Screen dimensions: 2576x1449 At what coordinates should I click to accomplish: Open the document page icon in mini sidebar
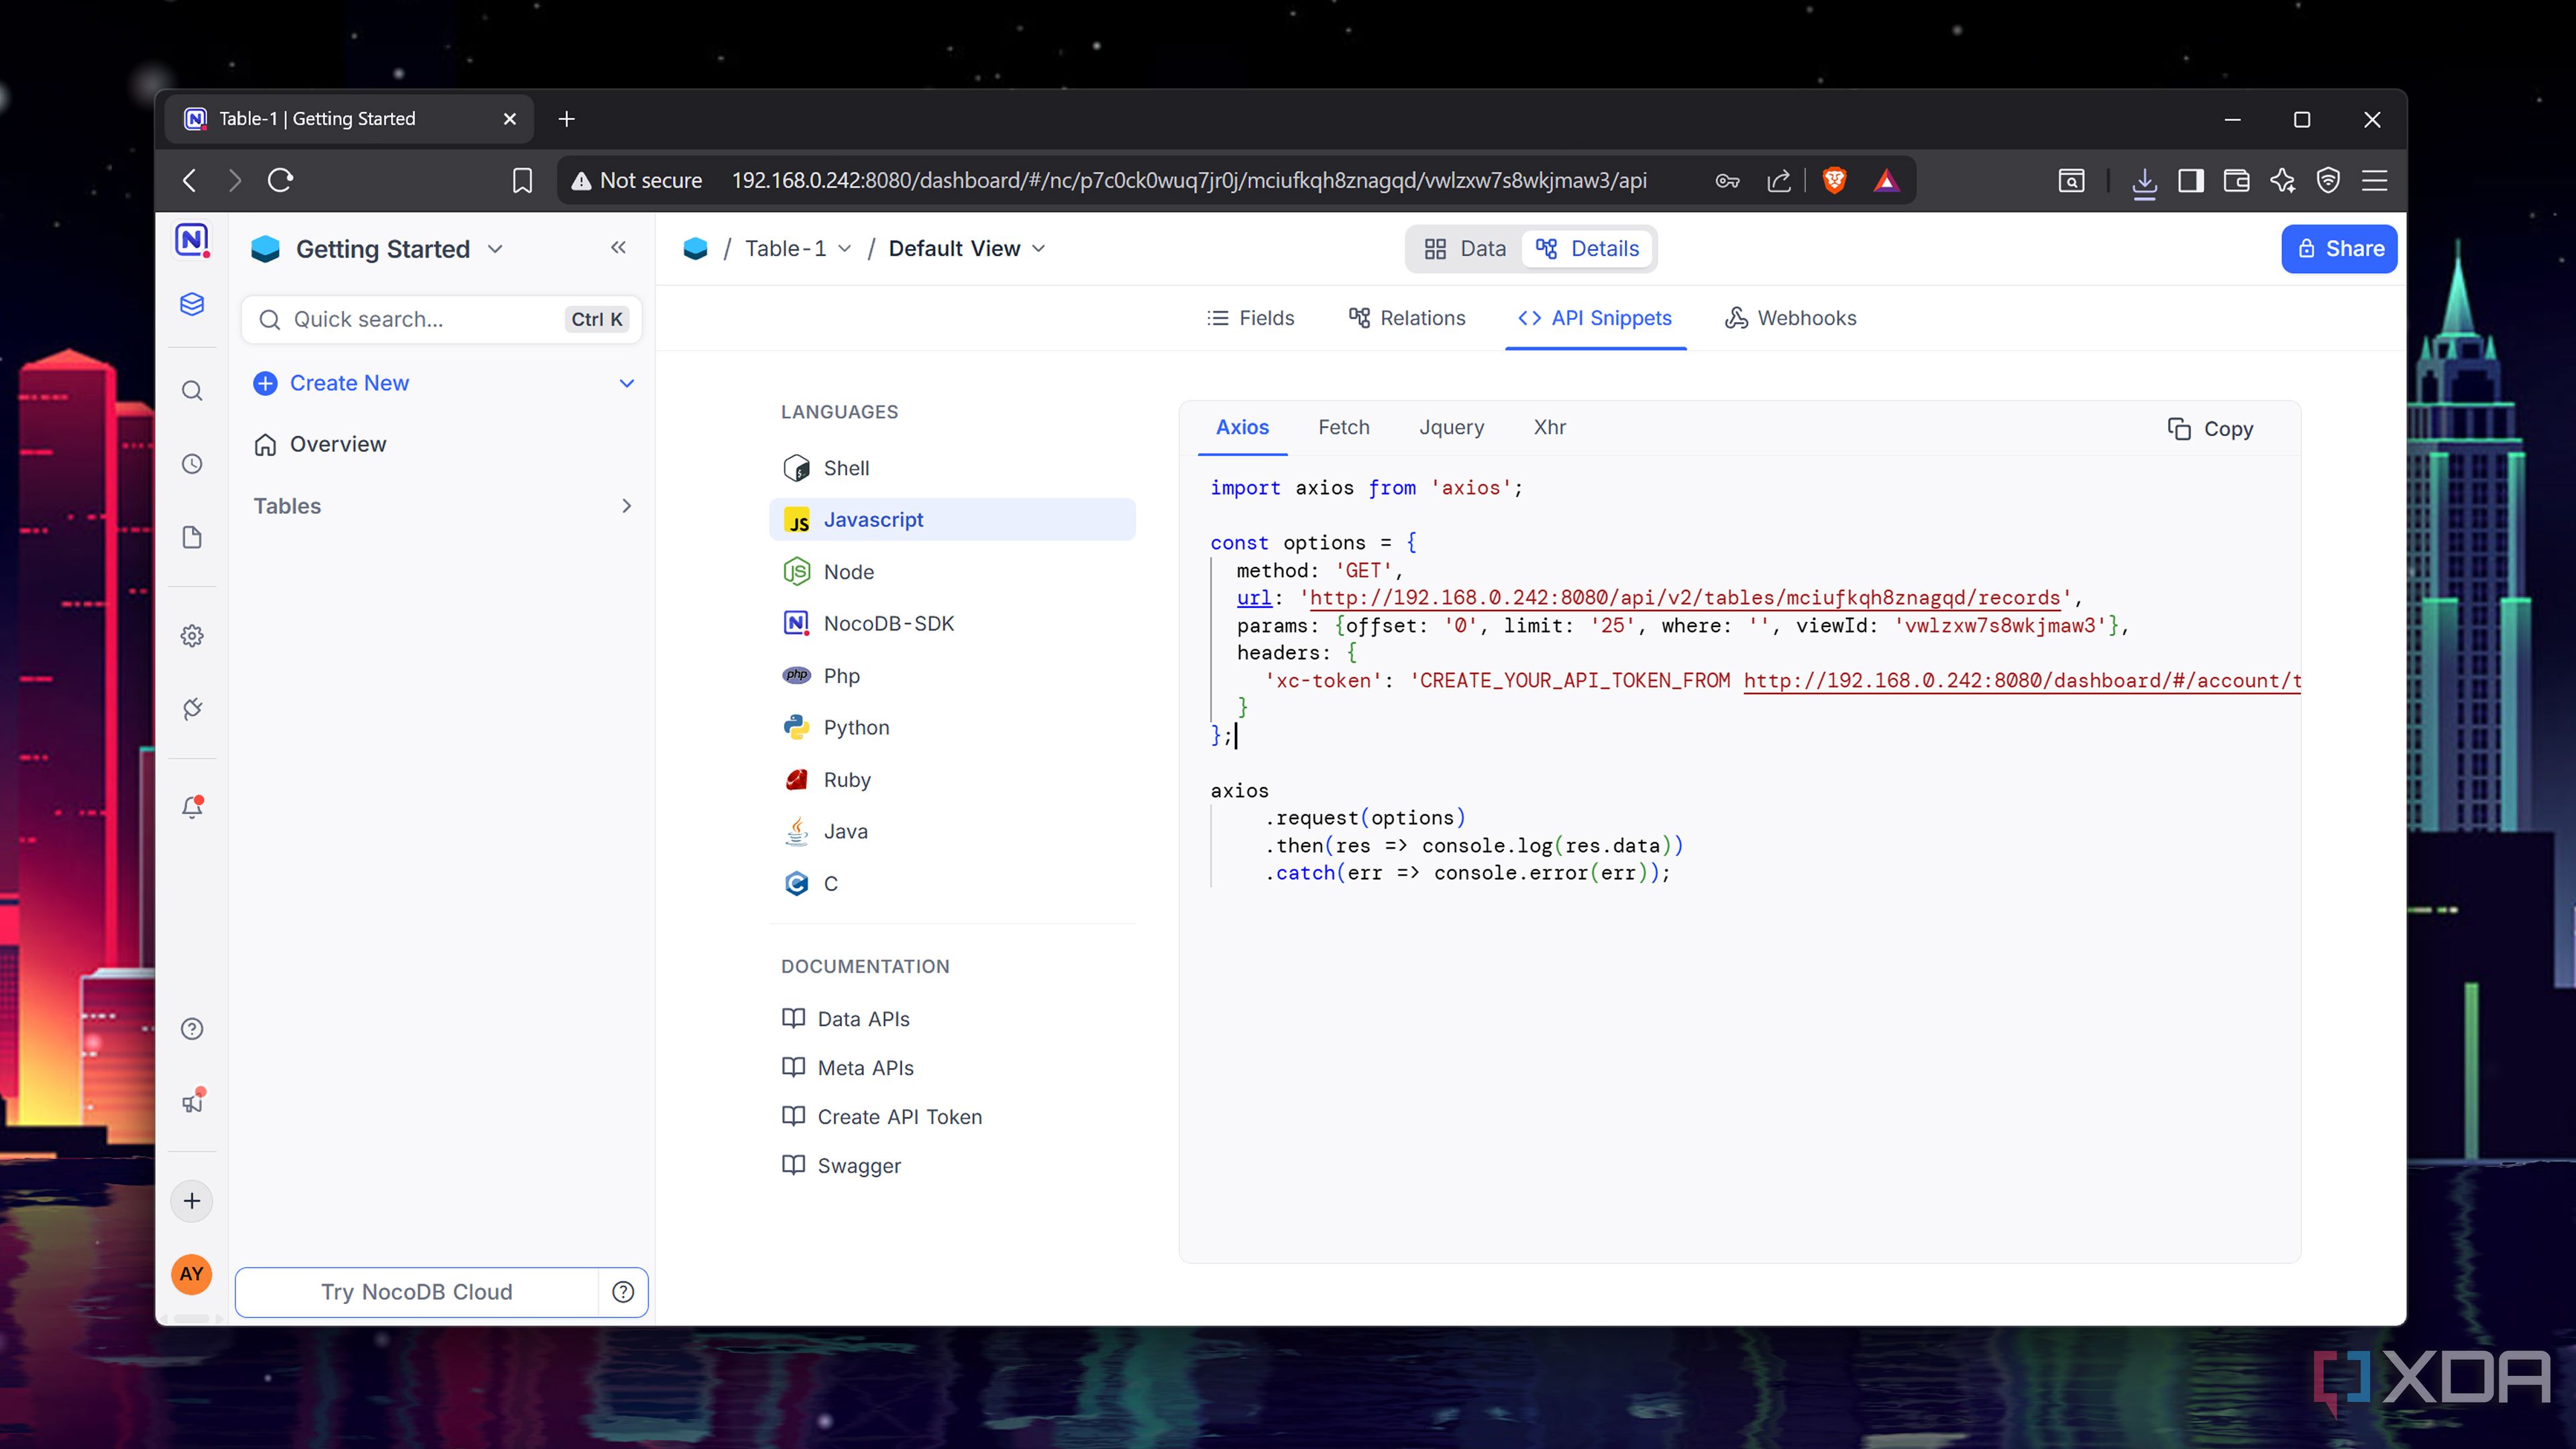coord(192,537)
